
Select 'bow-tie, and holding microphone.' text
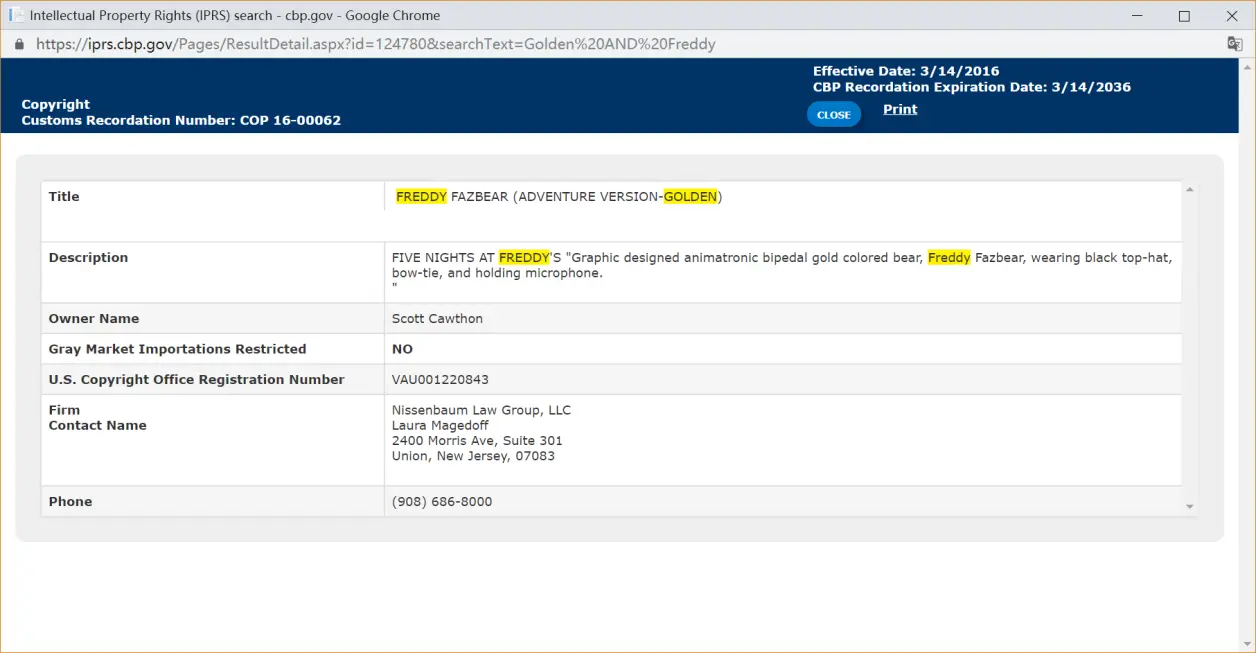coord(497,273)
